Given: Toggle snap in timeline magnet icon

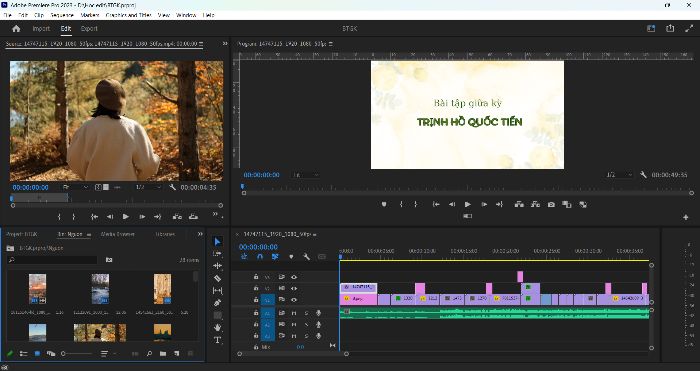Looking at the screenshot, I should click(x=260, y=257).
